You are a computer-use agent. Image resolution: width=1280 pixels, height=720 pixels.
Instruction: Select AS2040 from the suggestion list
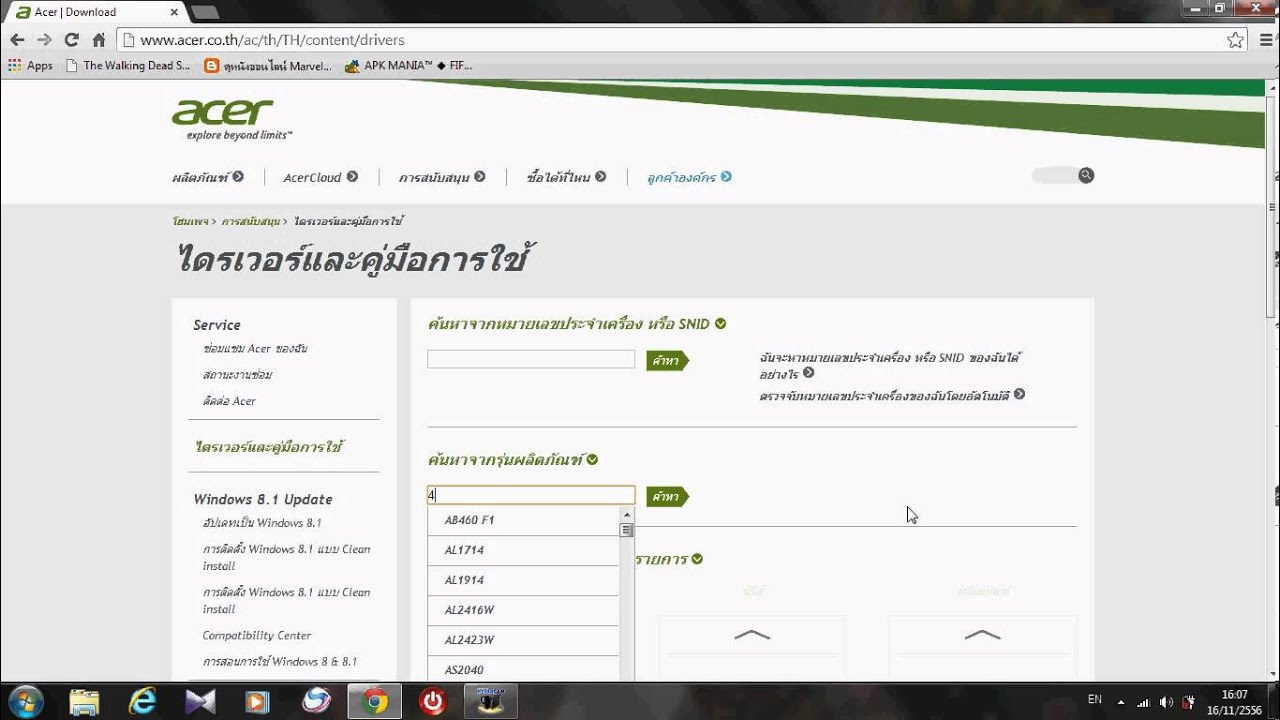click(523, 669)
